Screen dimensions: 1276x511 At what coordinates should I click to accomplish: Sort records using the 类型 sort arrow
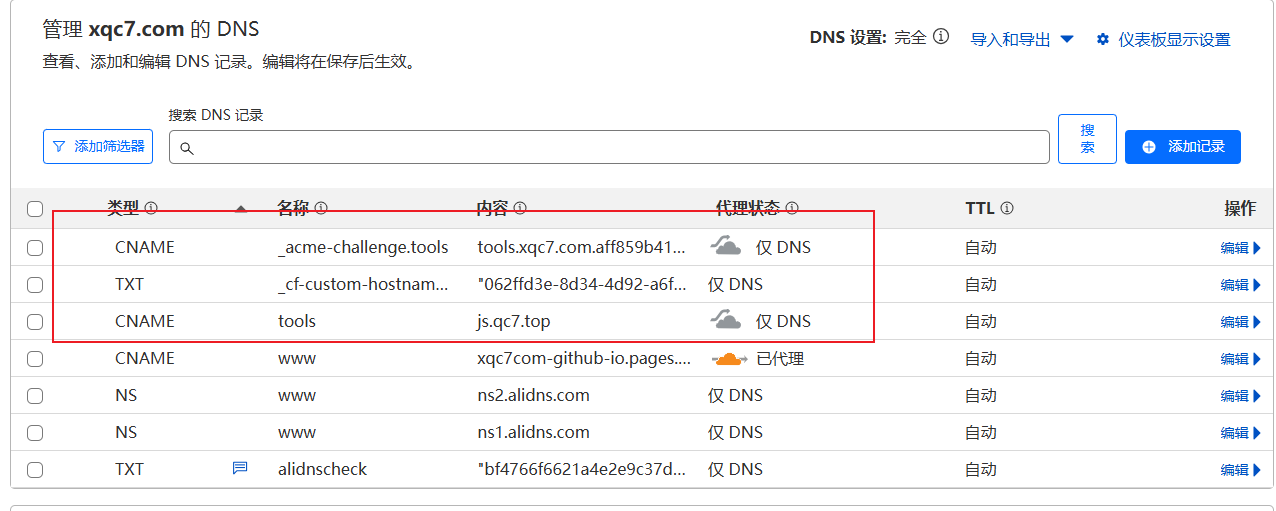pos(241,209)
